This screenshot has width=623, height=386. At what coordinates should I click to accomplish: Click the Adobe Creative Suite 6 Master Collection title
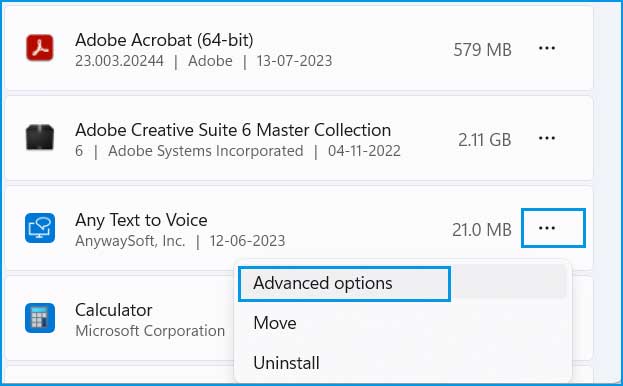[233, 130]
